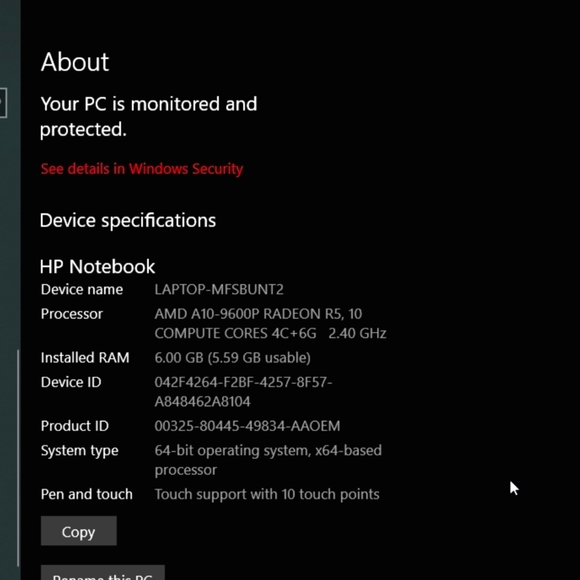580x580 pixels.
Task: Click the Pen and touch label
Action: click(x=87, y=494)
